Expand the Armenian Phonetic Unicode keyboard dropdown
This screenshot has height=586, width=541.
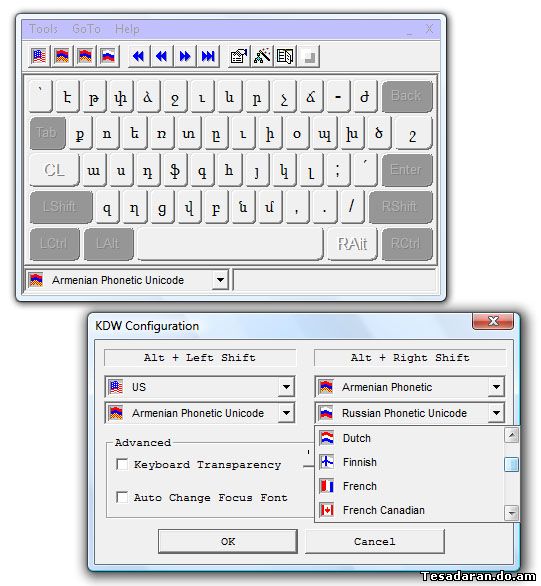220,280
